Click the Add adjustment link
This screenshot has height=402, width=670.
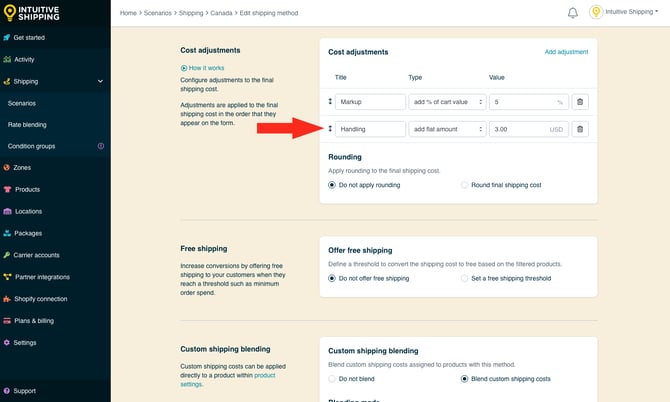click(x=566, y=52)
